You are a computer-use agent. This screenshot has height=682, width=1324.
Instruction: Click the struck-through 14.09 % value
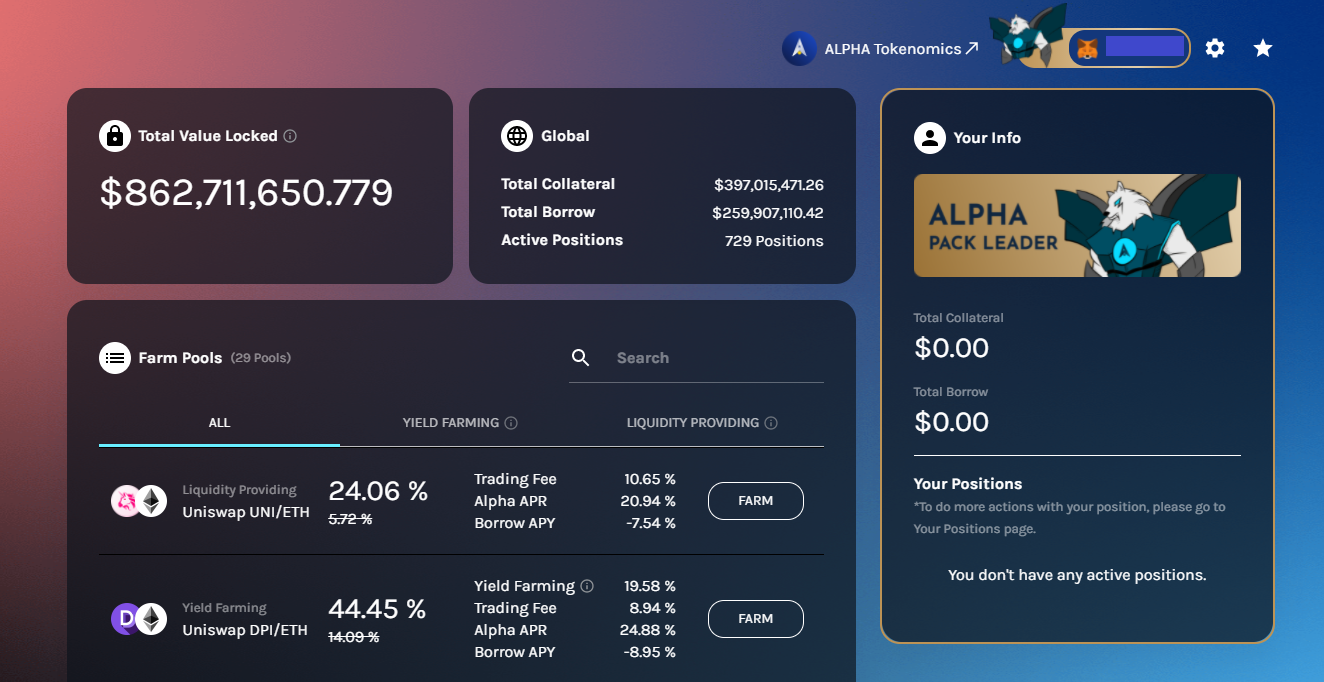354,637
